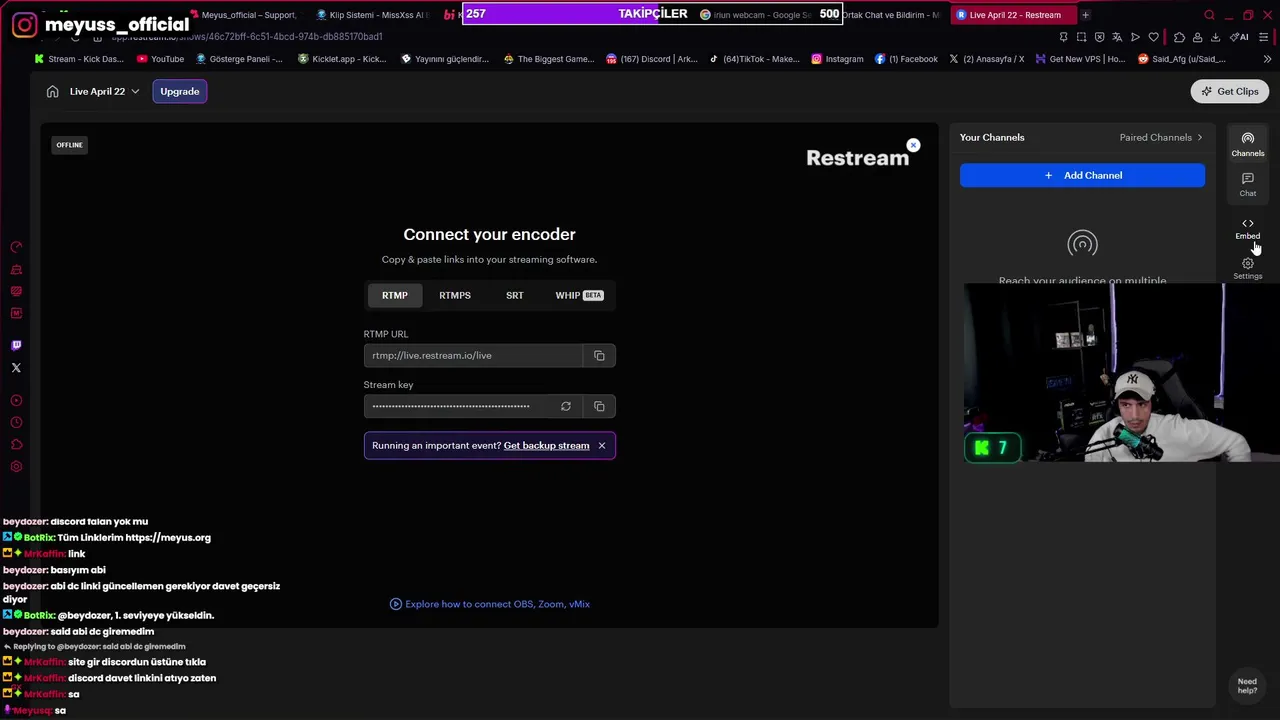
Task: Click the browser address bar
Action: [580, 37]
